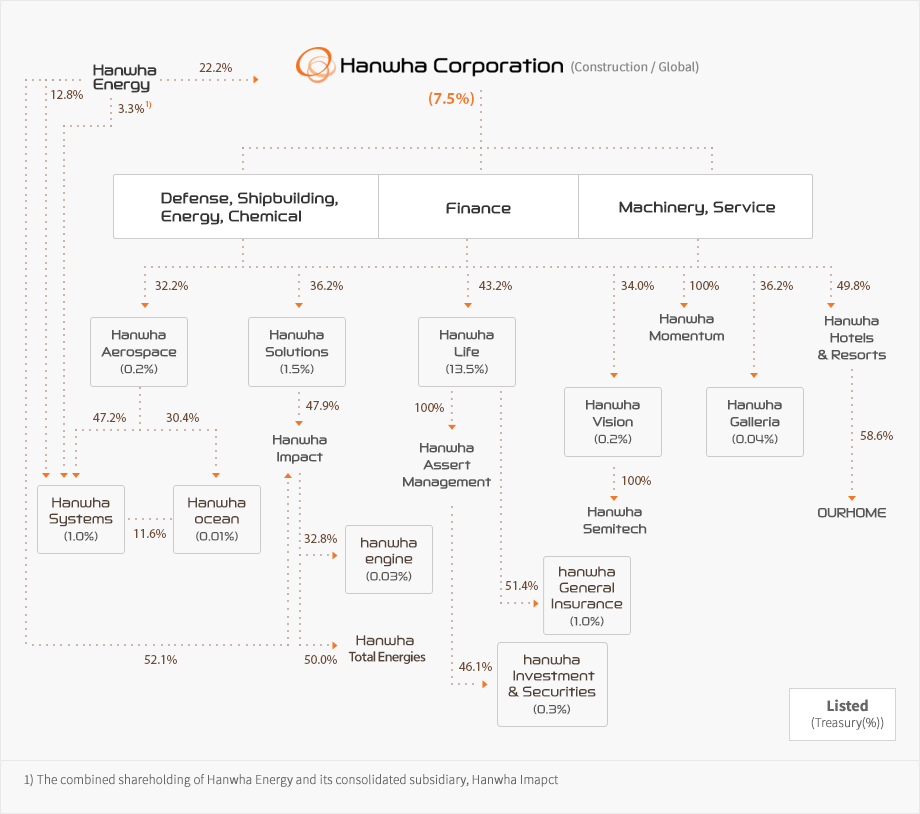Click the Hanwha Energy label
Image resolution: width=920 pixels, height=814 pixels.
(x=121, y=77)
